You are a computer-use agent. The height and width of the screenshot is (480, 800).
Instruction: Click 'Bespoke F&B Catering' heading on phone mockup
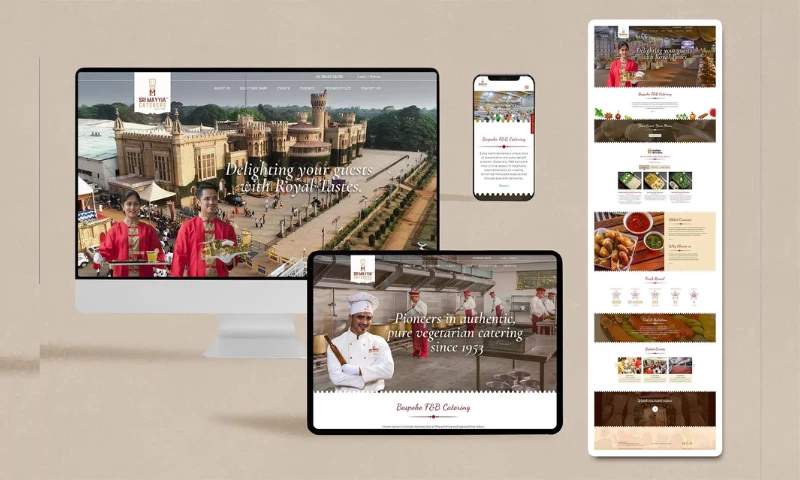(x=504, y=139)
